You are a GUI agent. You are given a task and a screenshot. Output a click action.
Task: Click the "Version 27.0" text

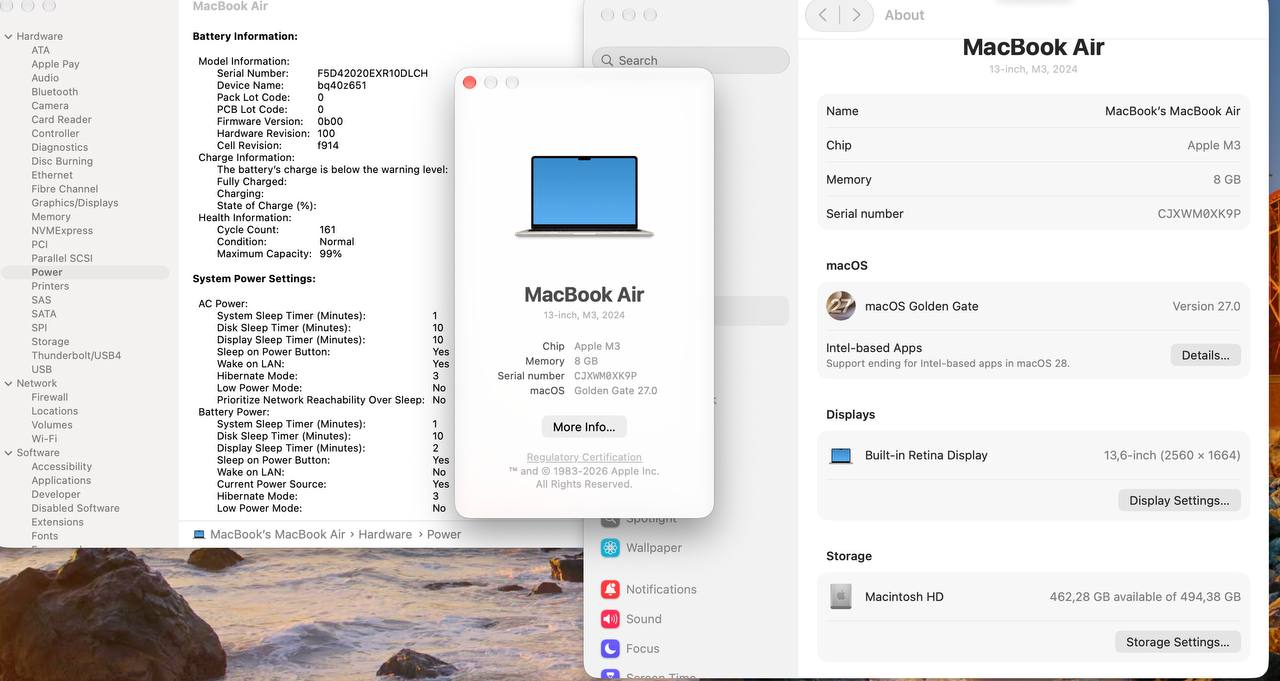tap(1206, 306)
